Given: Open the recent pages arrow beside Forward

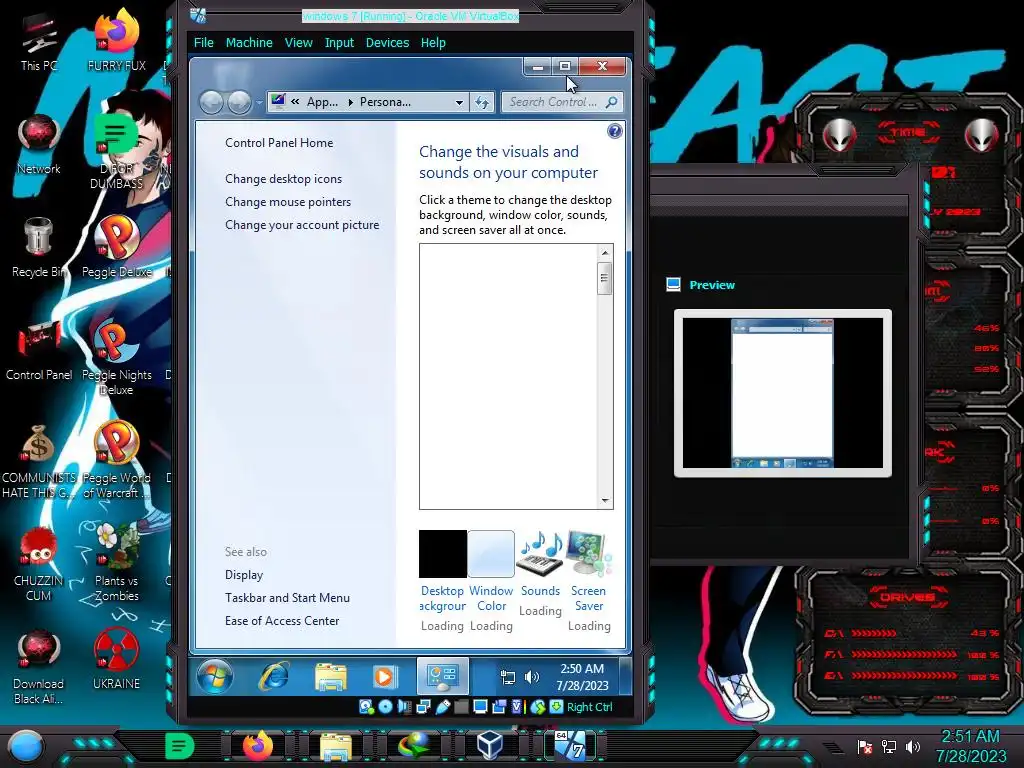Looking at the screenshot, I should tap(259, 103).
